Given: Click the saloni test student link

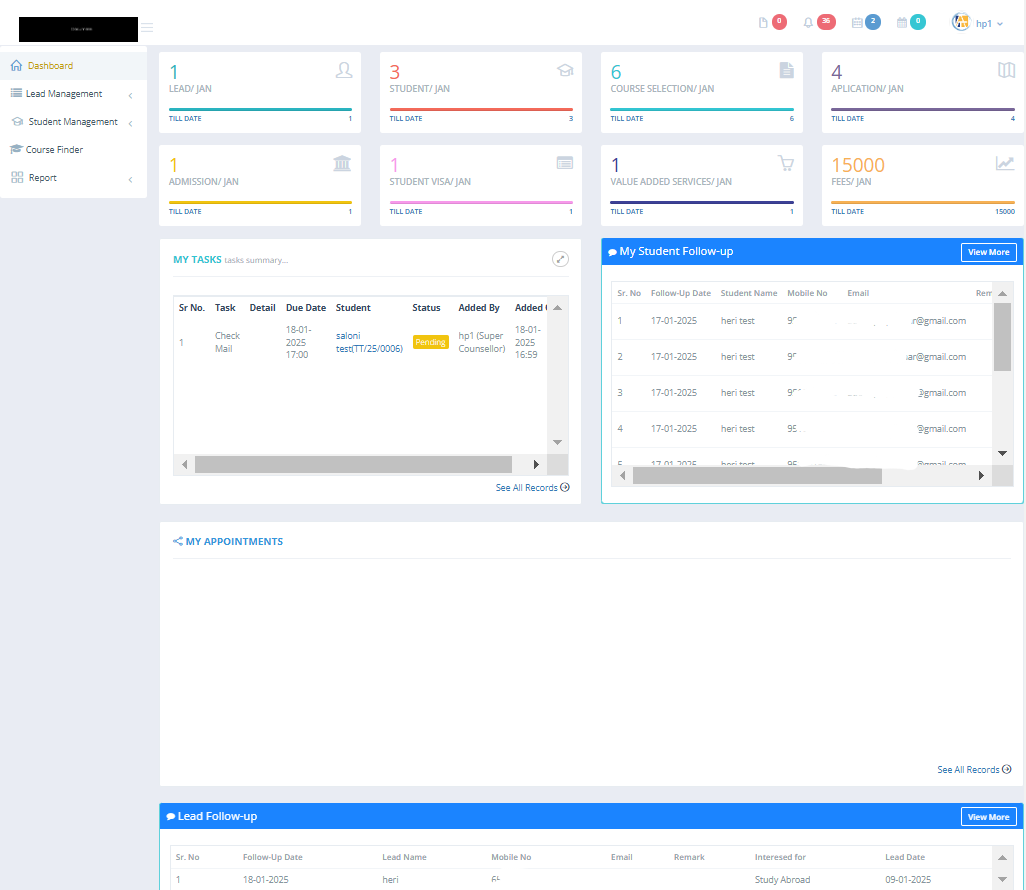Looking at the screenshot, I should pos(369,342).
